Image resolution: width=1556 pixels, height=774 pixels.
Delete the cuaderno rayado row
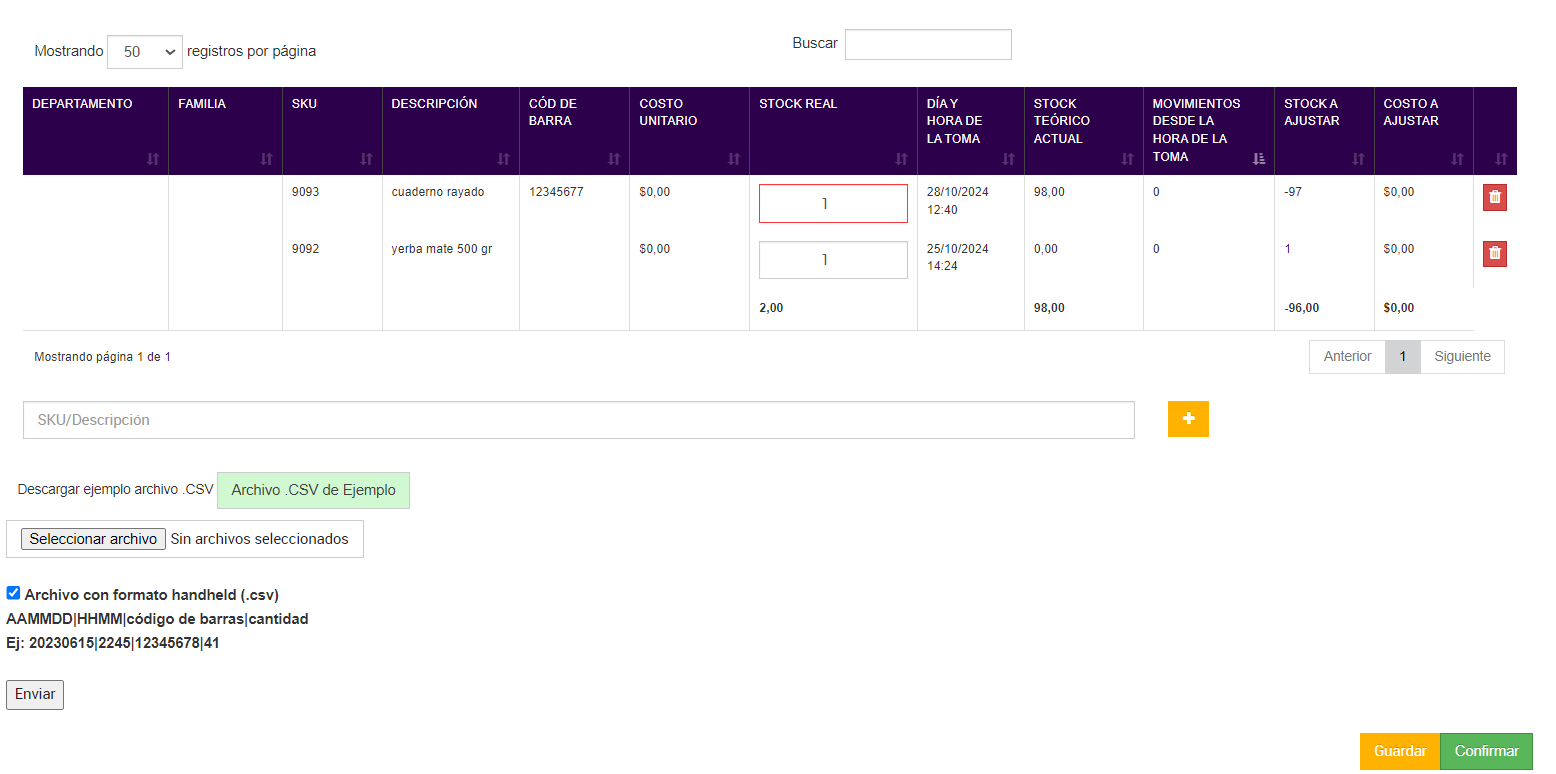coord(1494,198)
